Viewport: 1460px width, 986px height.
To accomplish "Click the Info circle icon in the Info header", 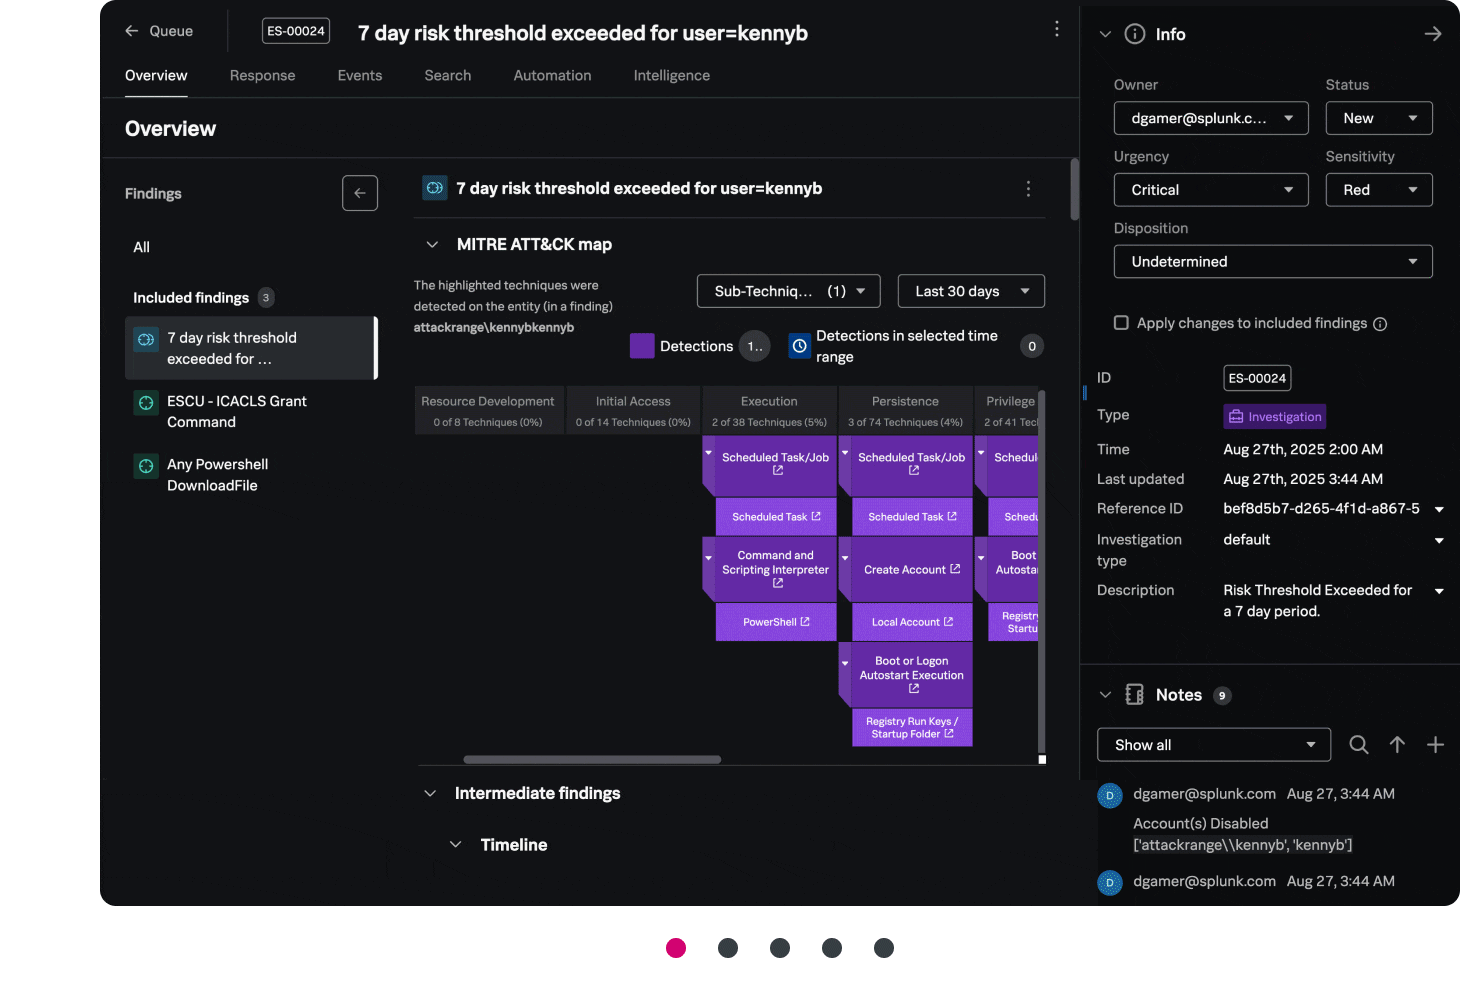I will [1134, 33].
